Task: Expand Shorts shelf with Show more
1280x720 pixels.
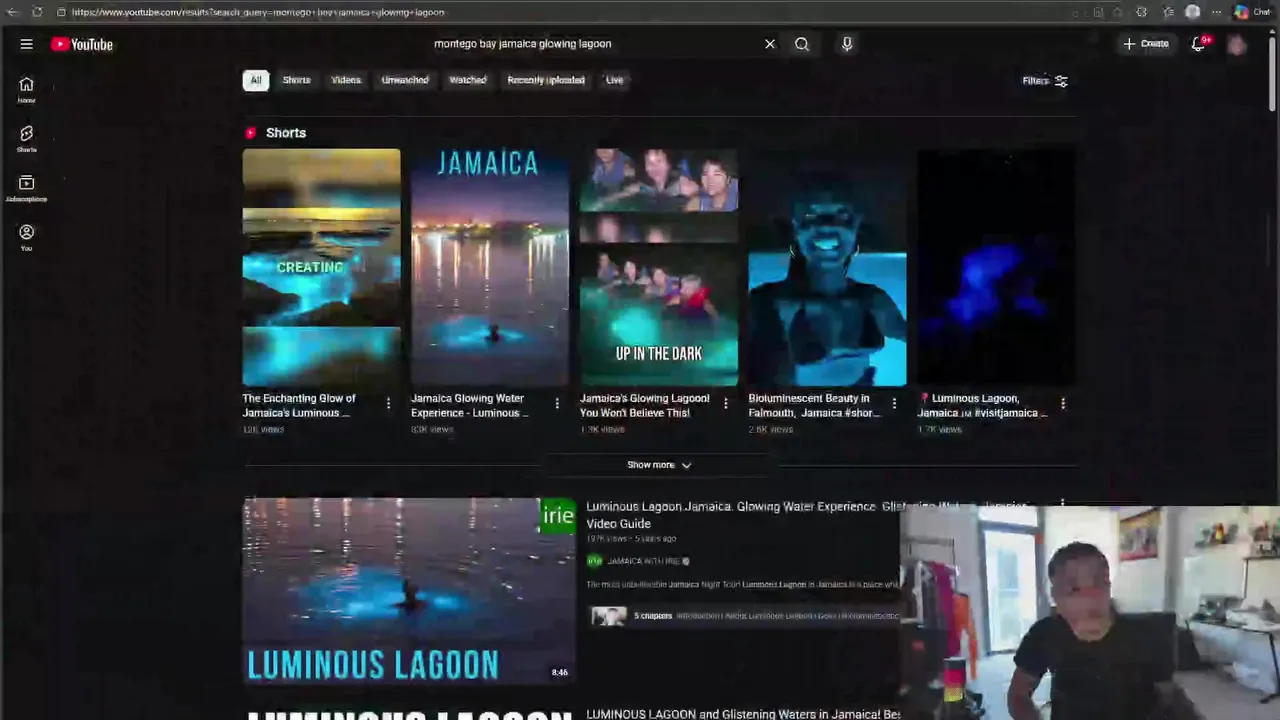Action: coord(659,465)
